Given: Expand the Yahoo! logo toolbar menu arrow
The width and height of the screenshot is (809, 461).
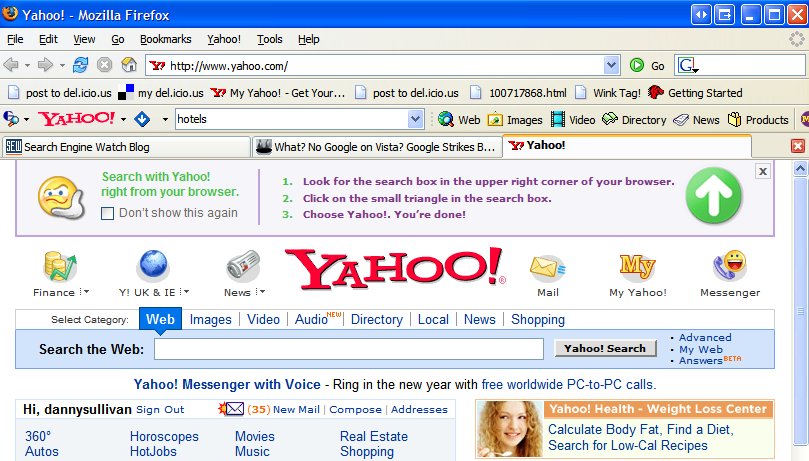Looking at the screenshot, I should (123, 119).
